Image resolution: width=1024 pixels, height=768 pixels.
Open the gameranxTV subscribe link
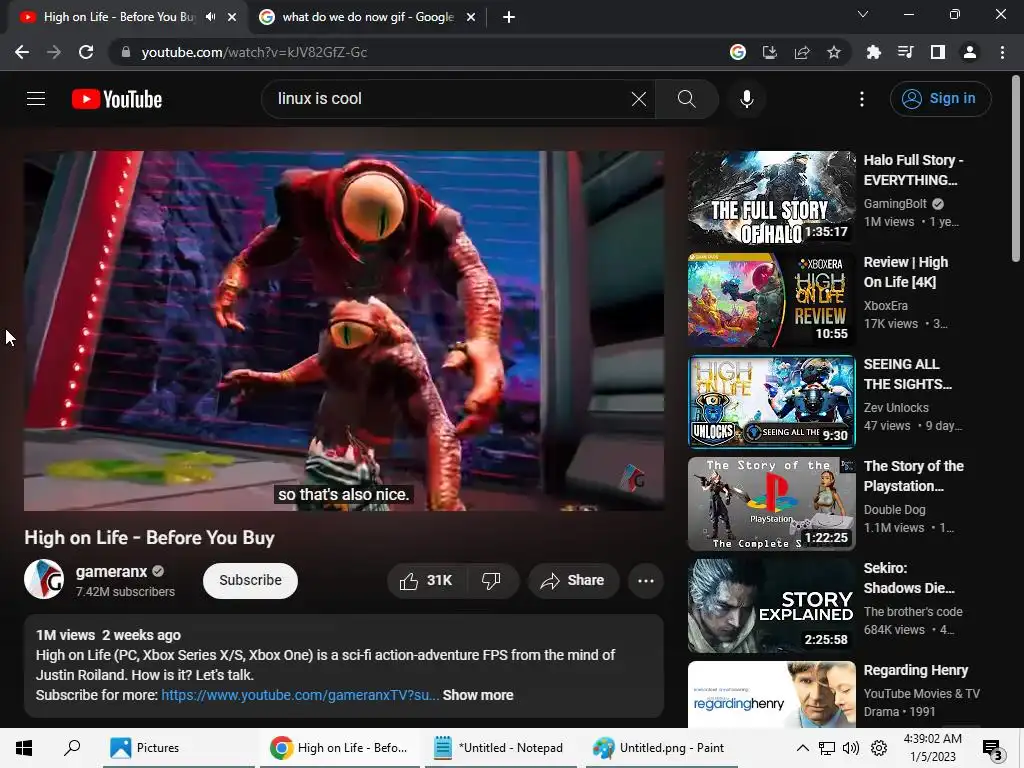pos(300,696)
